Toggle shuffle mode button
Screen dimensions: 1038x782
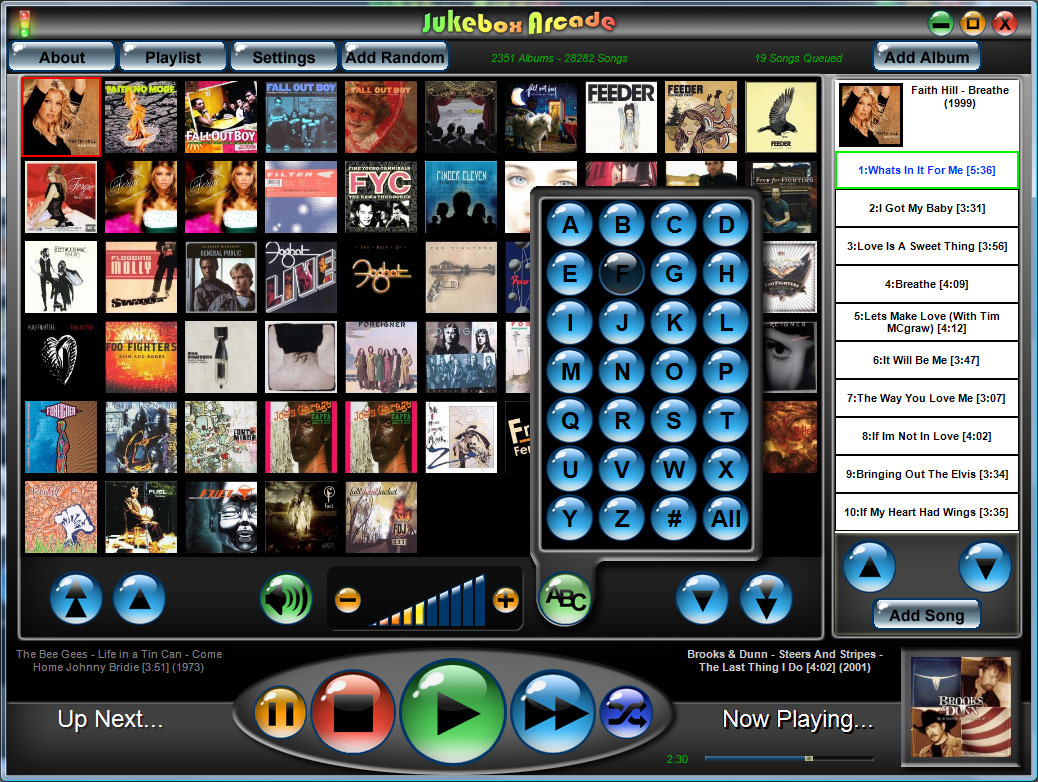point(626,713)
